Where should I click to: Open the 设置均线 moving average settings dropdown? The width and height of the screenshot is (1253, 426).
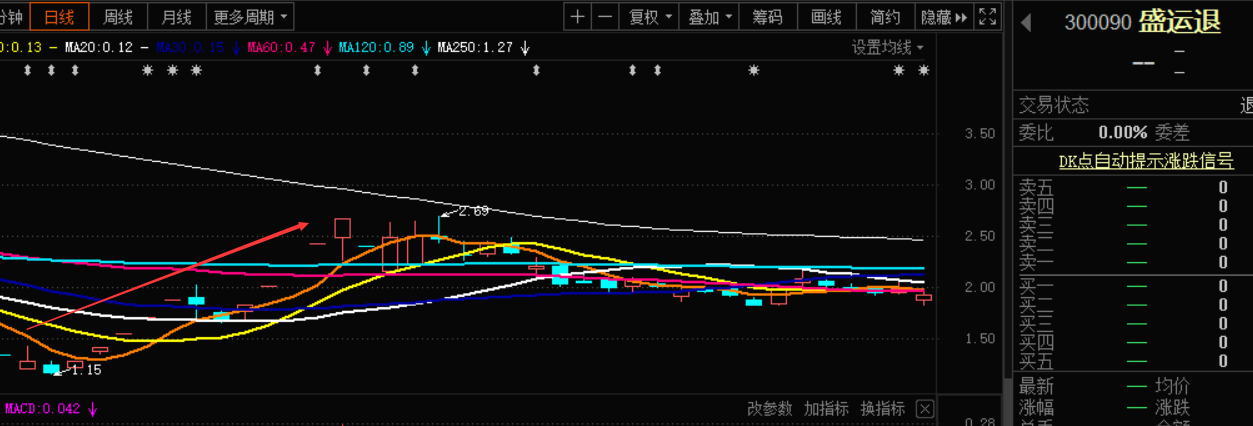pos(887,47)
